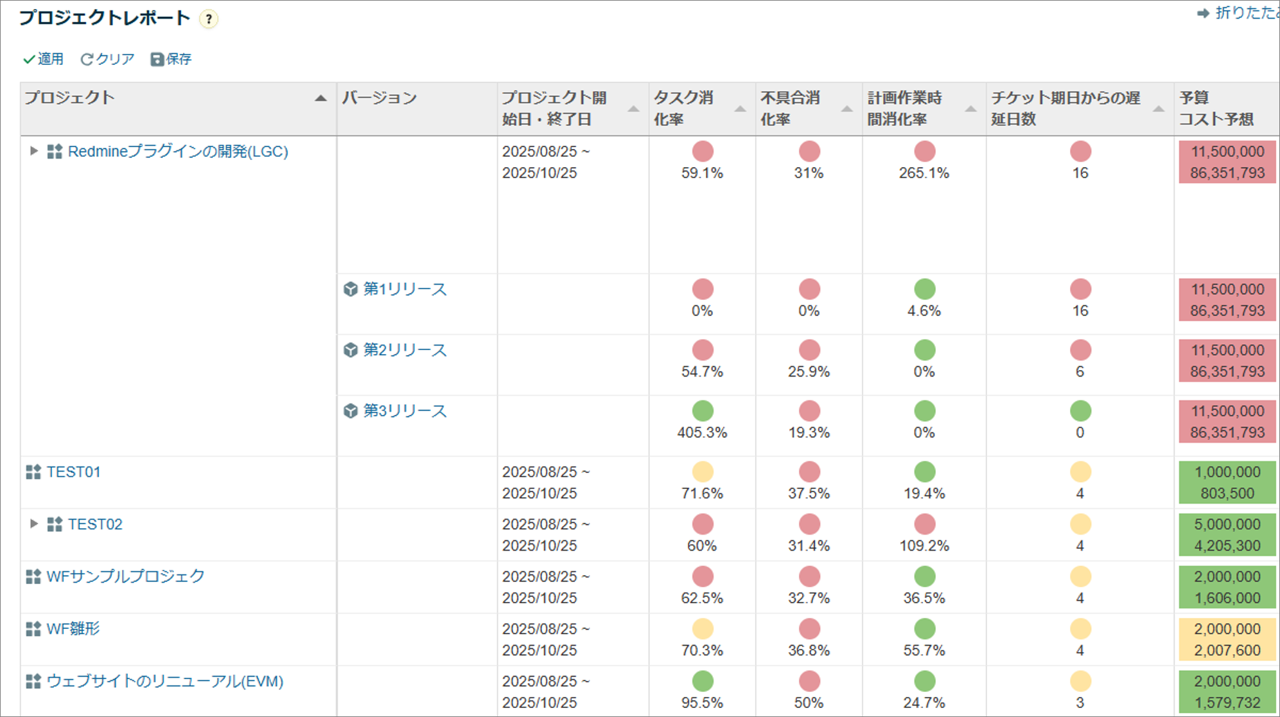Expand the TEST02 project tree arrow

[34, 524]
